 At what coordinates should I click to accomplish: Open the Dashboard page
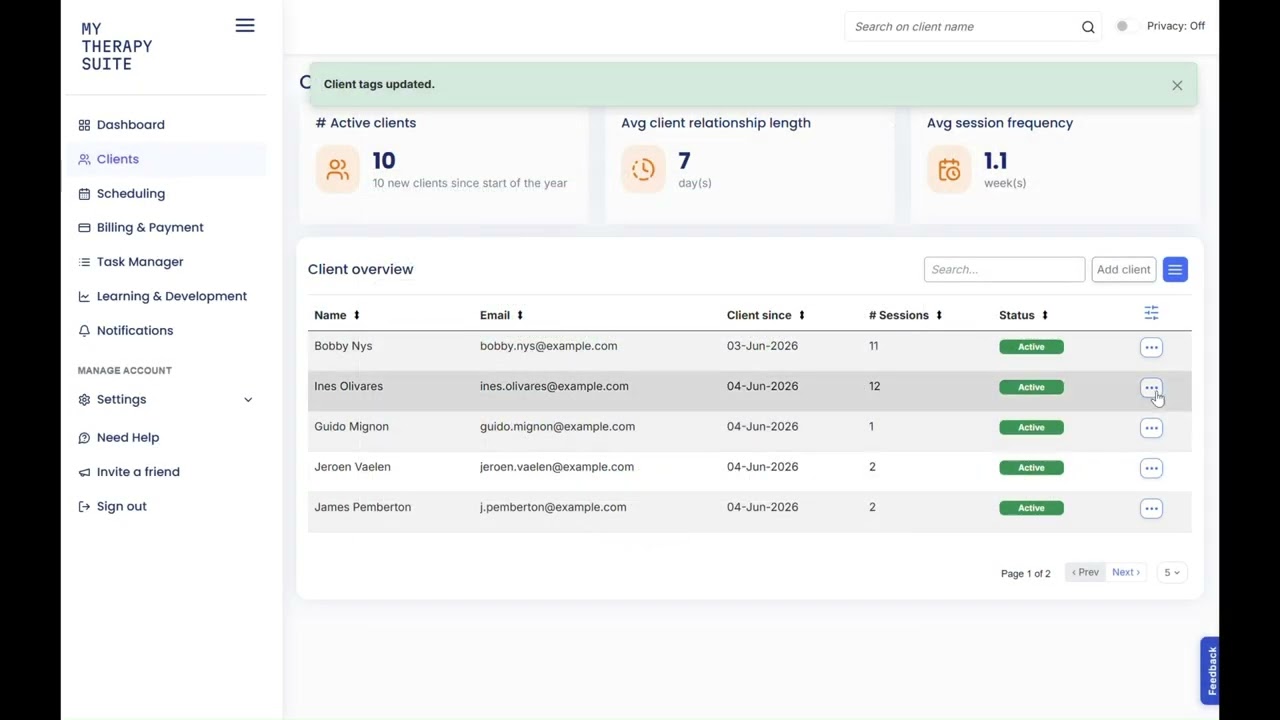coord(131,125)
